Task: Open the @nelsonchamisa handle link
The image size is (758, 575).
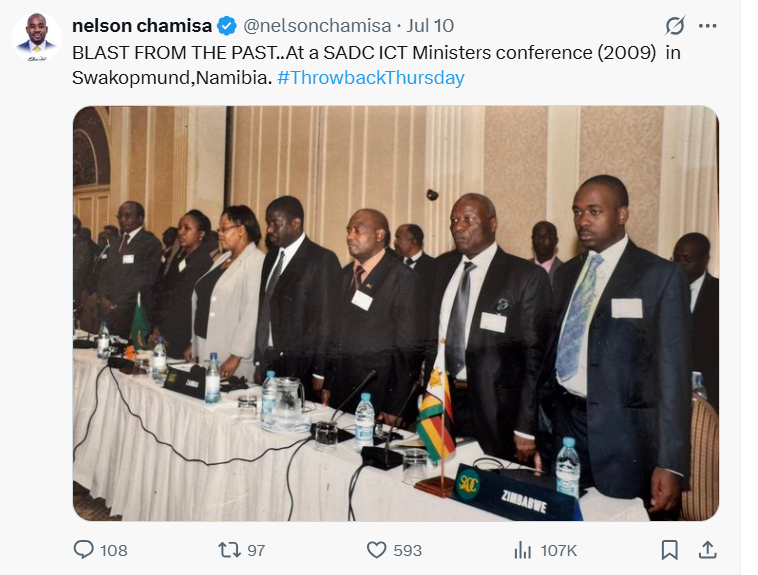Action: [x=317, y=26]
